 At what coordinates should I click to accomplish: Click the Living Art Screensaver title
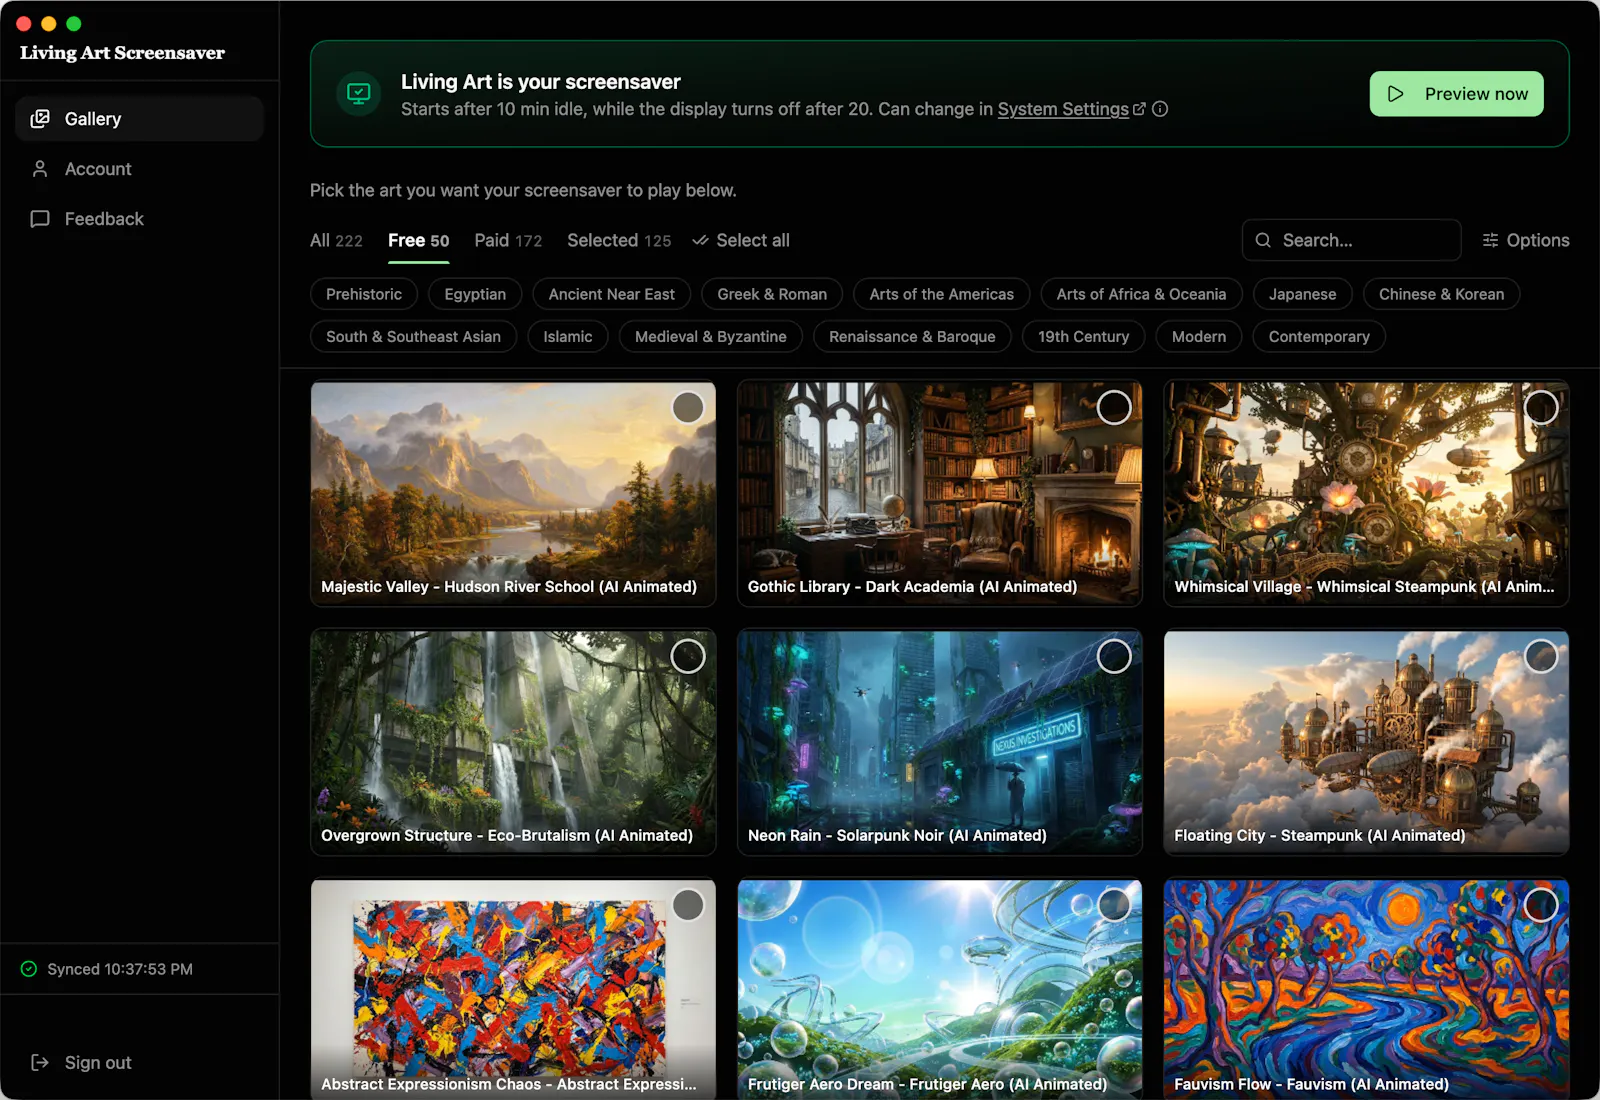tap(122, 53)
